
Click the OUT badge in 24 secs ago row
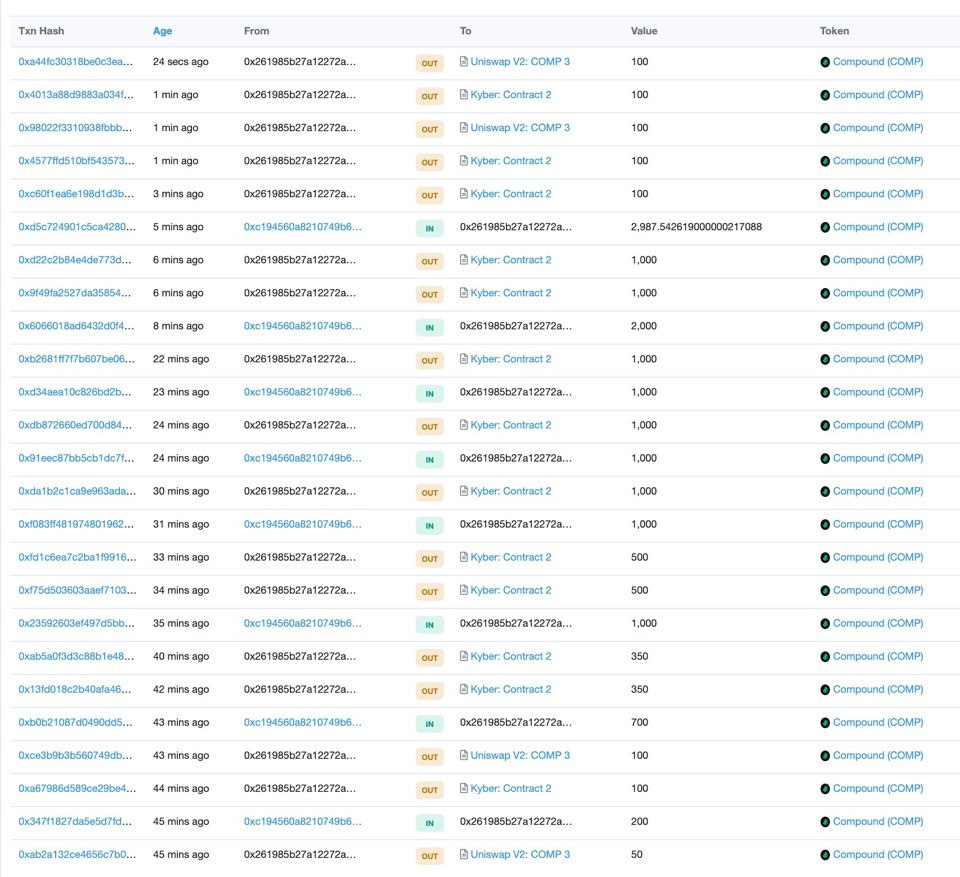(x=429, y=63)
